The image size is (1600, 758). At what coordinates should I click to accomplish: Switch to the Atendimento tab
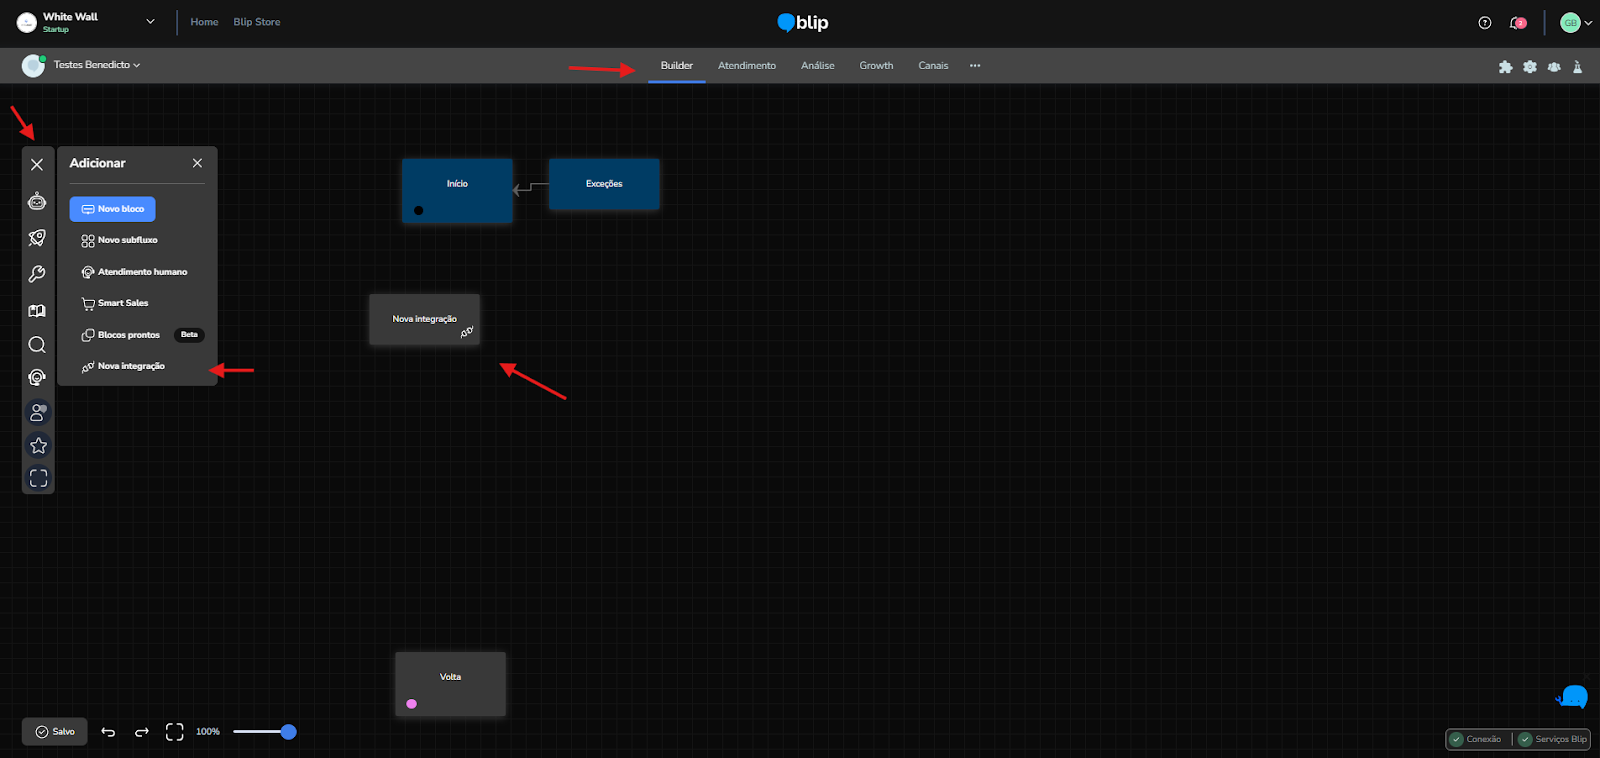(x=746, y=66)
